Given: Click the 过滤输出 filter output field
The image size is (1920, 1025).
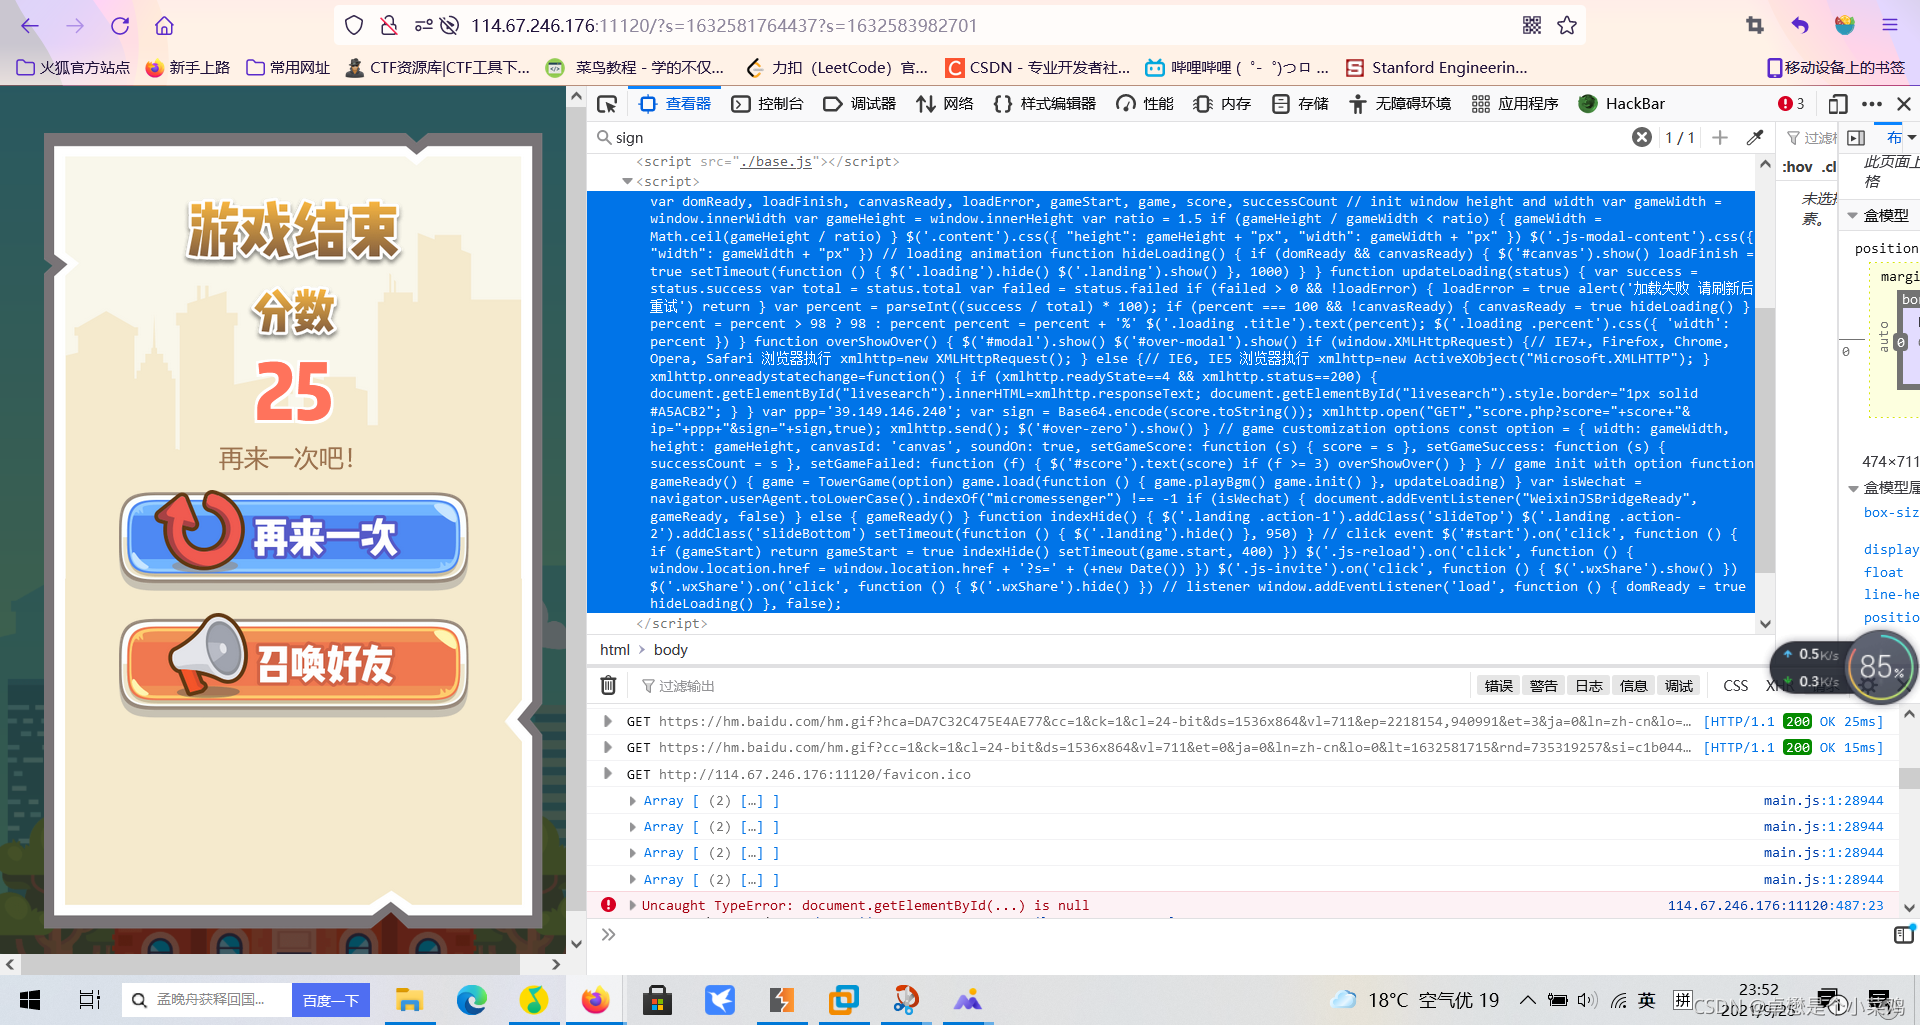Looking at the screenshot, I should [1050, 686].
